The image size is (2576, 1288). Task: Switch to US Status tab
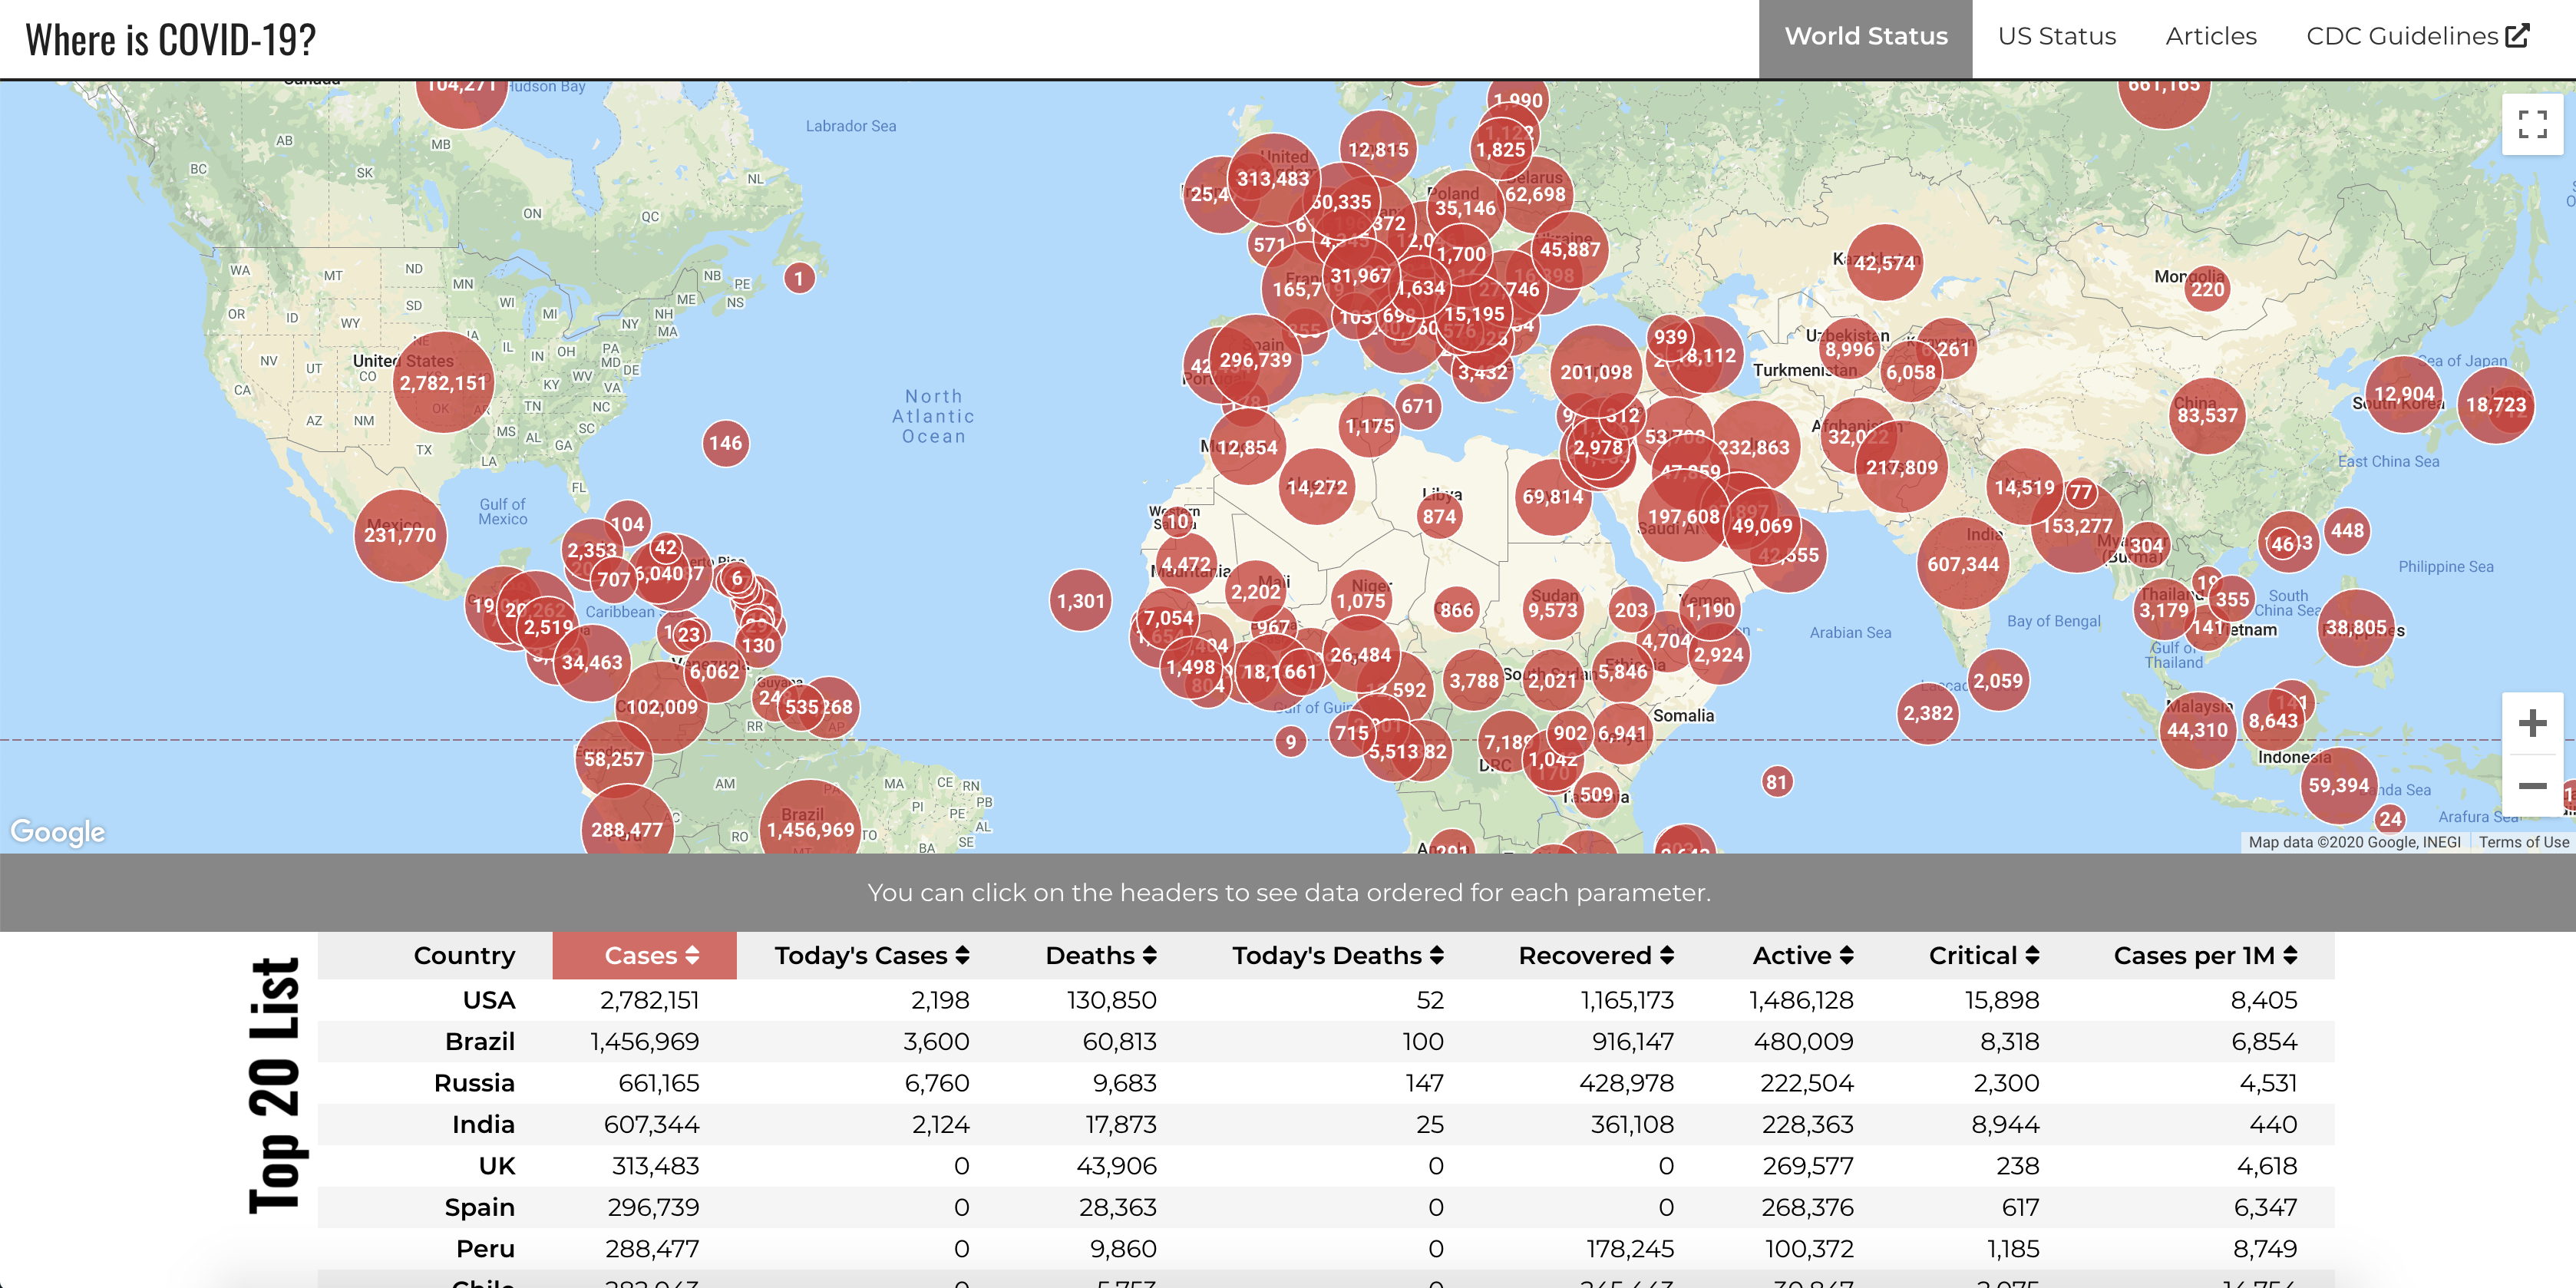pyautogui.click(x=2056, y=37)
